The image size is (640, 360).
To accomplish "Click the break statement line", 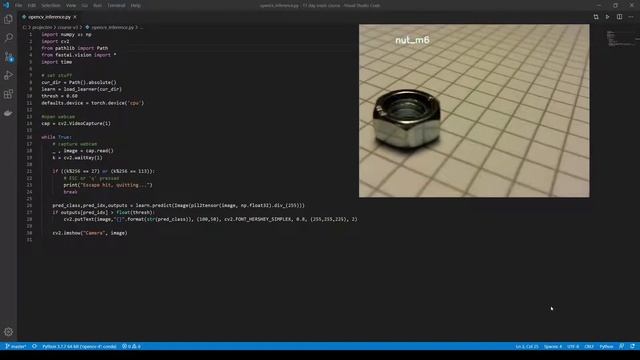I will click(70, 192).
